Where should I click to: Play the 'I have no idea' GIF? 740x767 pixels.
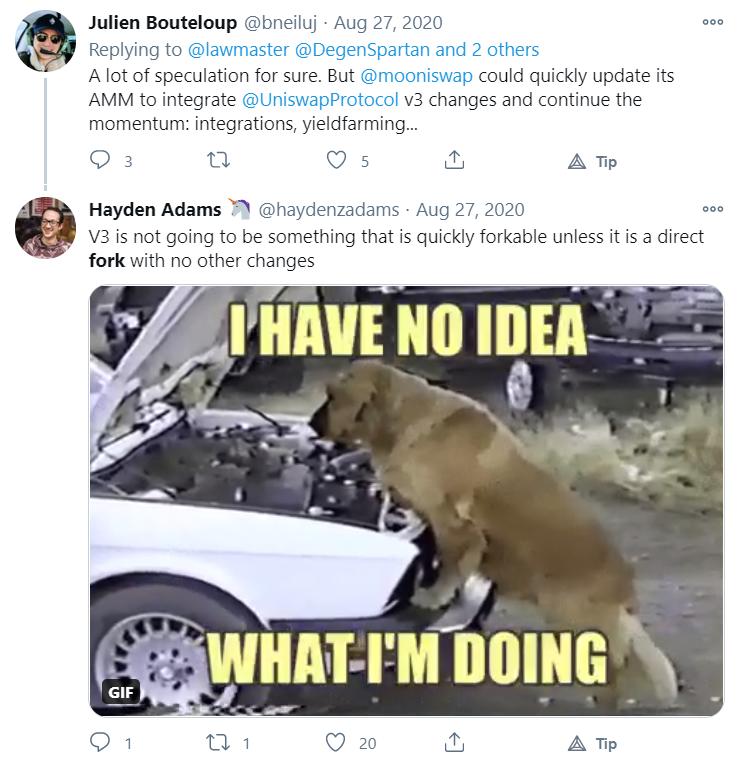tap(406, 500)
